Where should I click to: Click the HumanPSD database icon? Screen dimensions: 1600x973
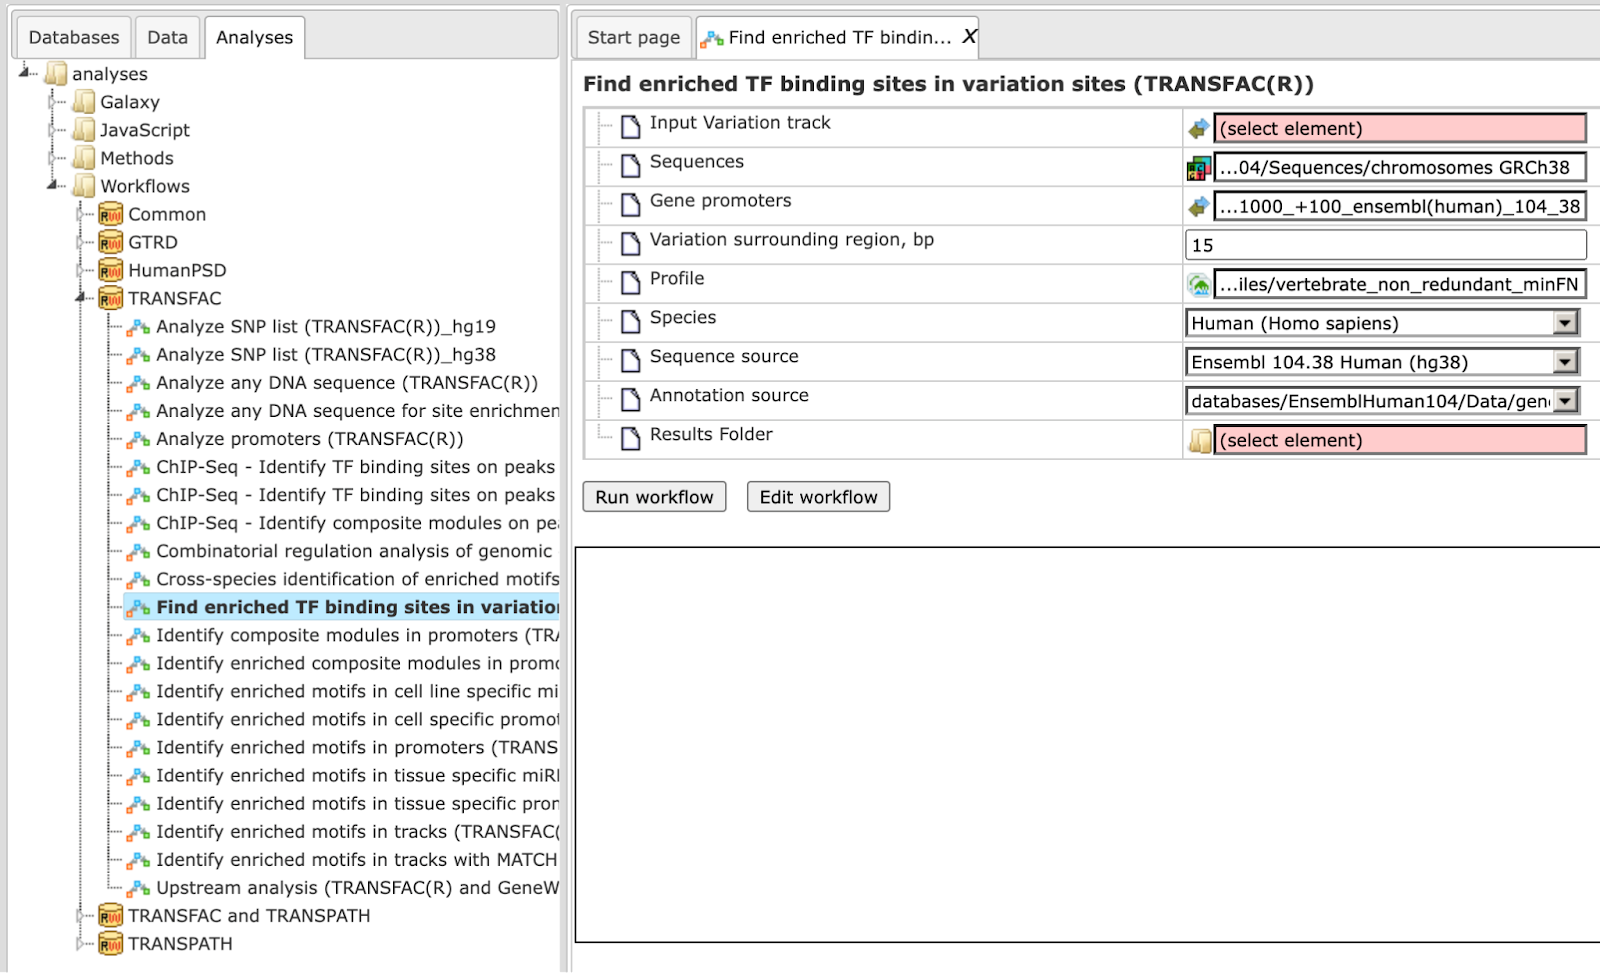(110, 270)
